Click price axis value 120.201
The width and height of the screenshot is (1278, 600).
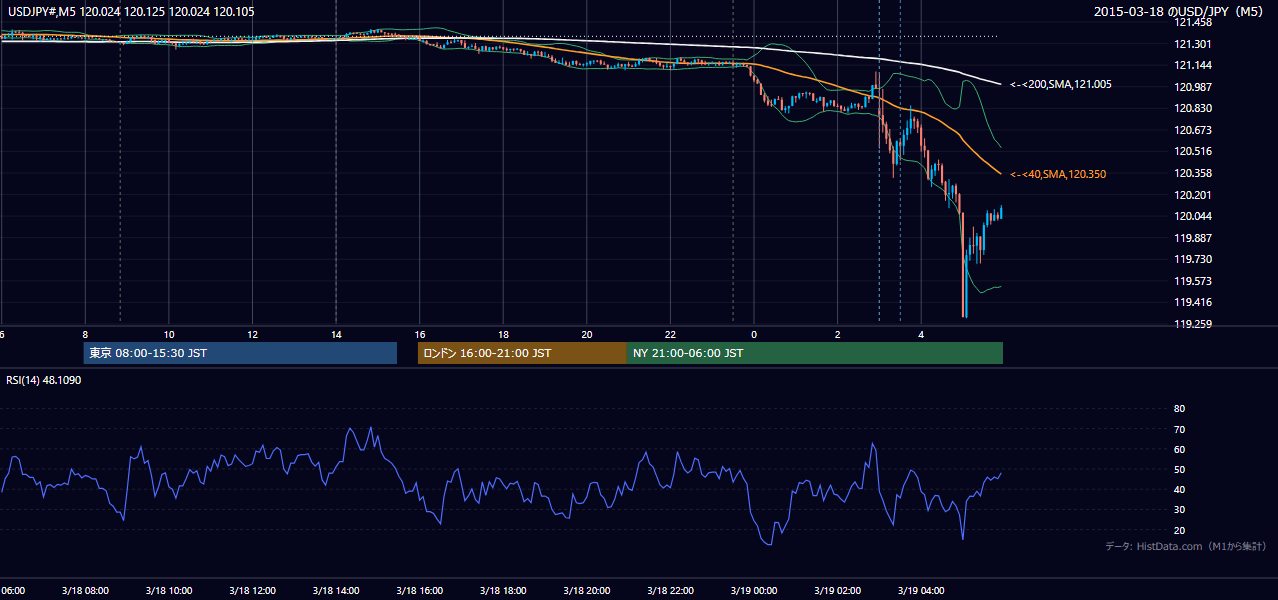coord(1192,195)
